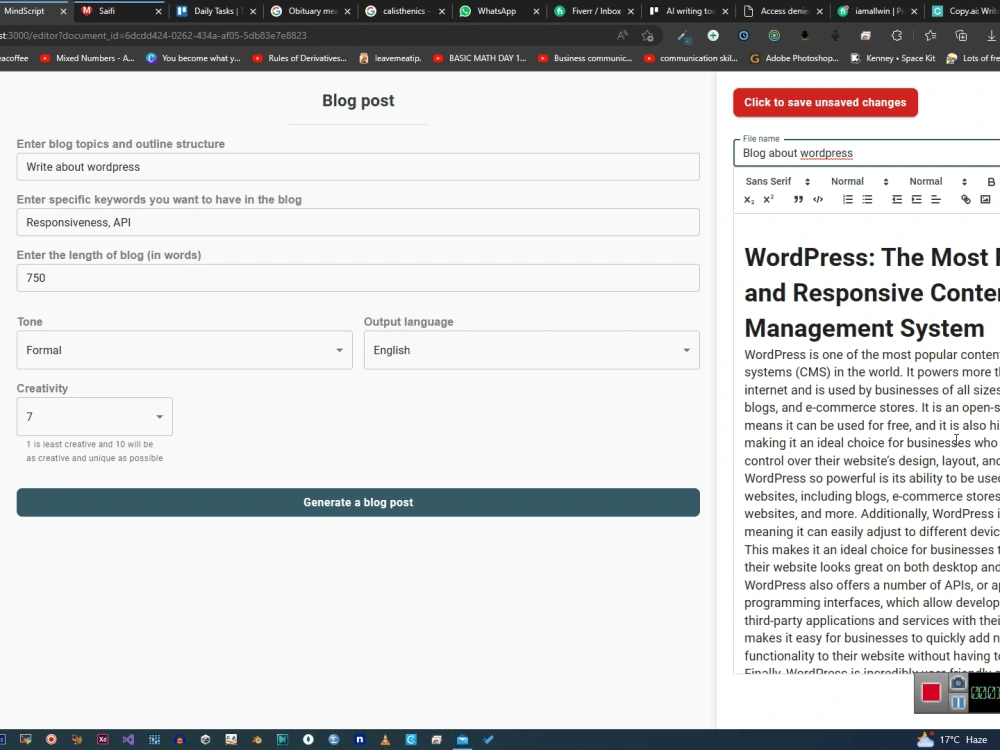Open the leavemeatip bookmark
Screen dimensions: 1000x750
tap(390, 58)
